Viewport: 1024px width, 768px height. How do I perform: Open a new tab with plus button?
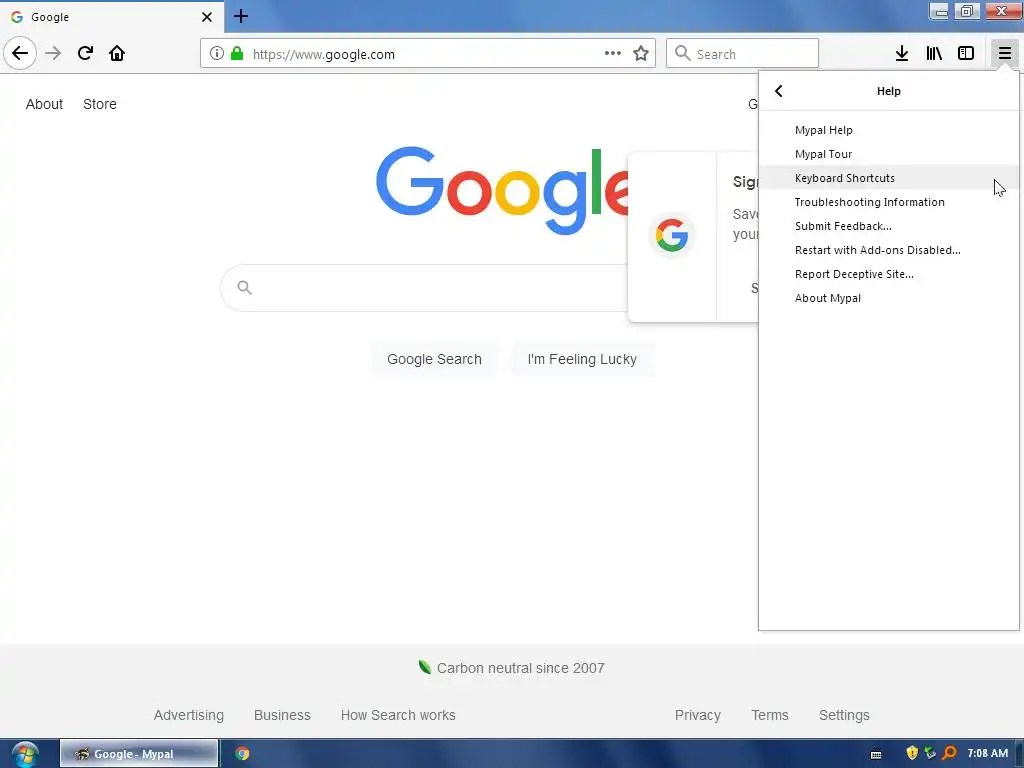tap(241, 16)
